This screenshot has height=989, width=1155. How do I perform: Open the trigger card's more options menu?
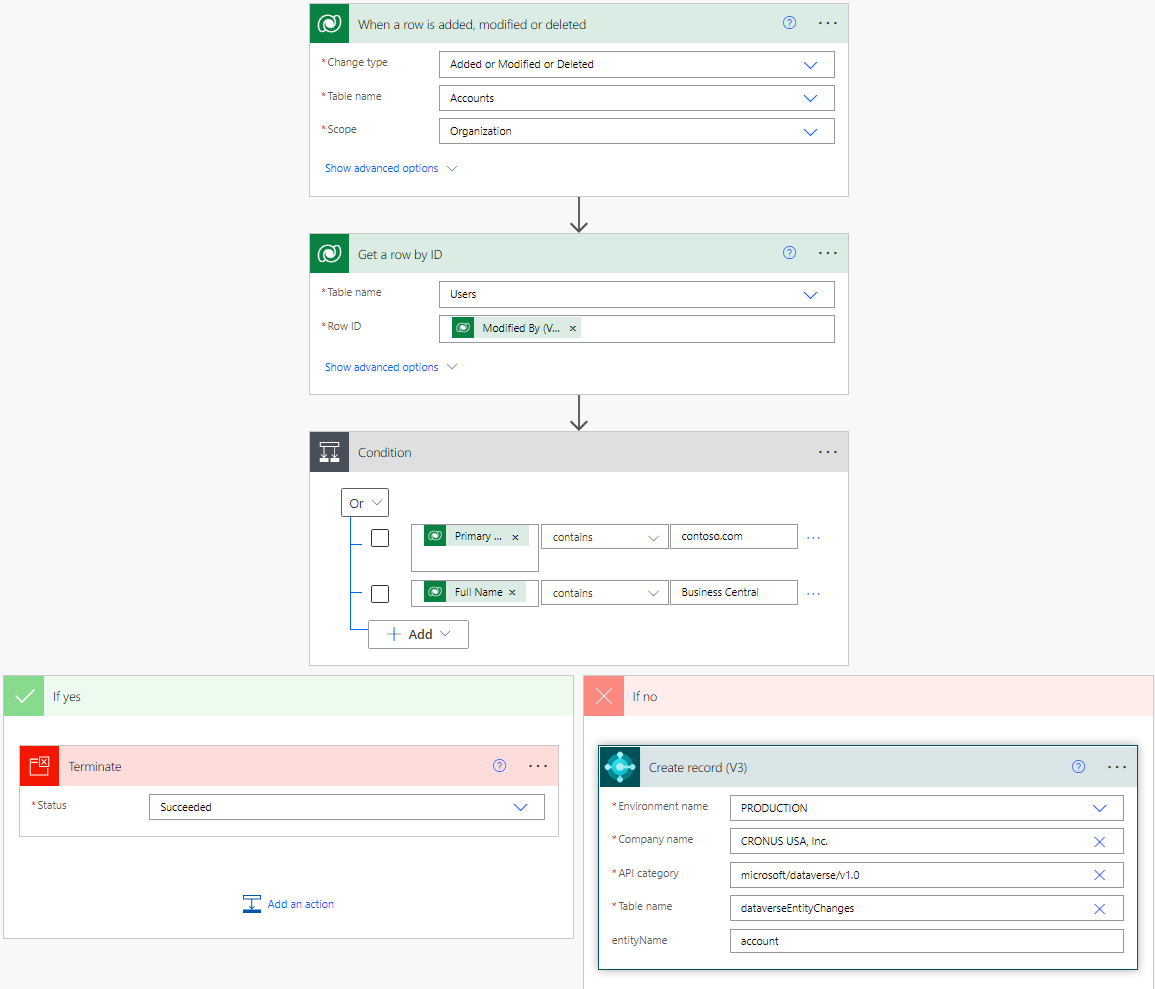point(827,23)
